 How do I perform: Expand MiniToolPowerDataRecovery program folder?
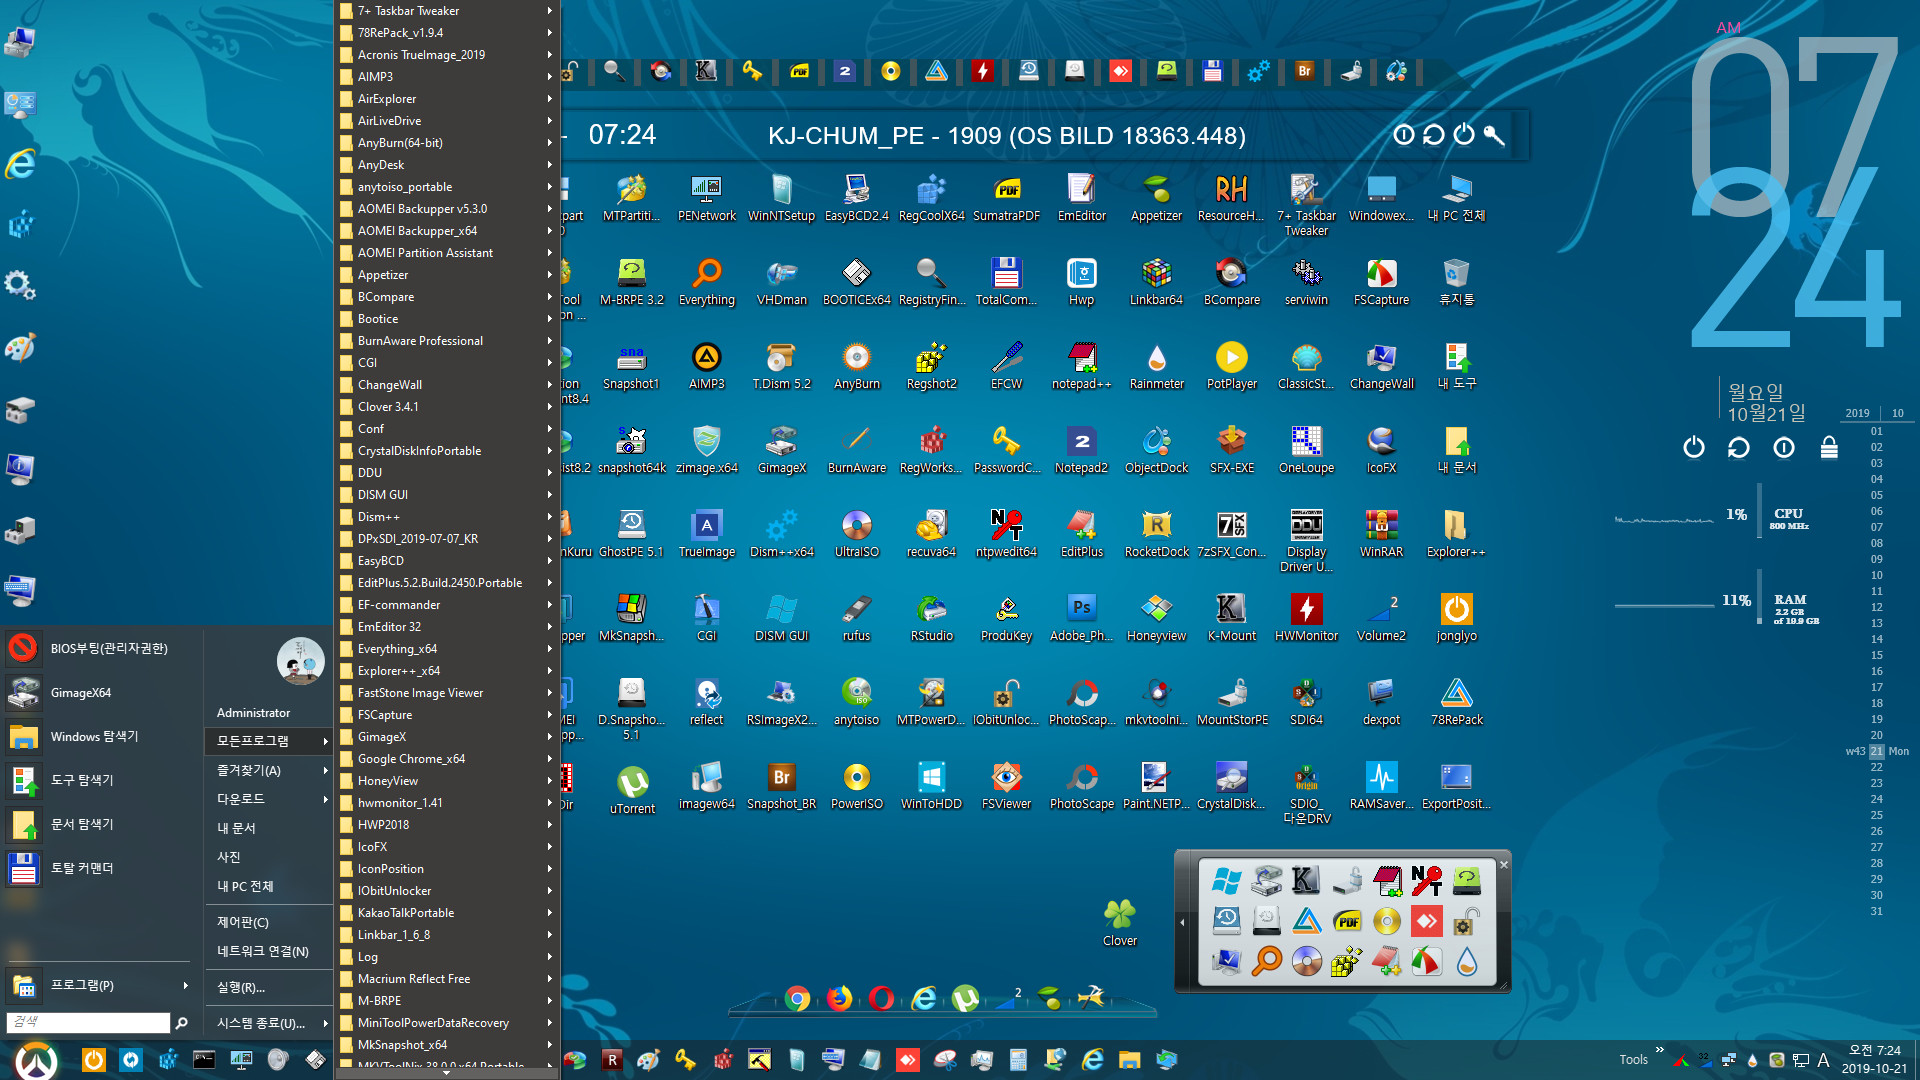click(x=446, y=1023)
